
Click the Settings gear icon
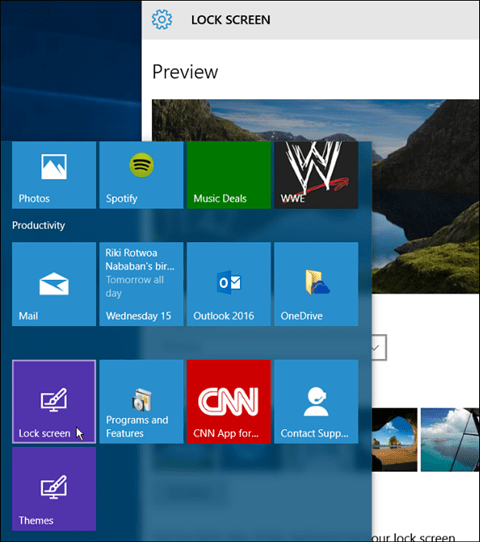(162, 19)
